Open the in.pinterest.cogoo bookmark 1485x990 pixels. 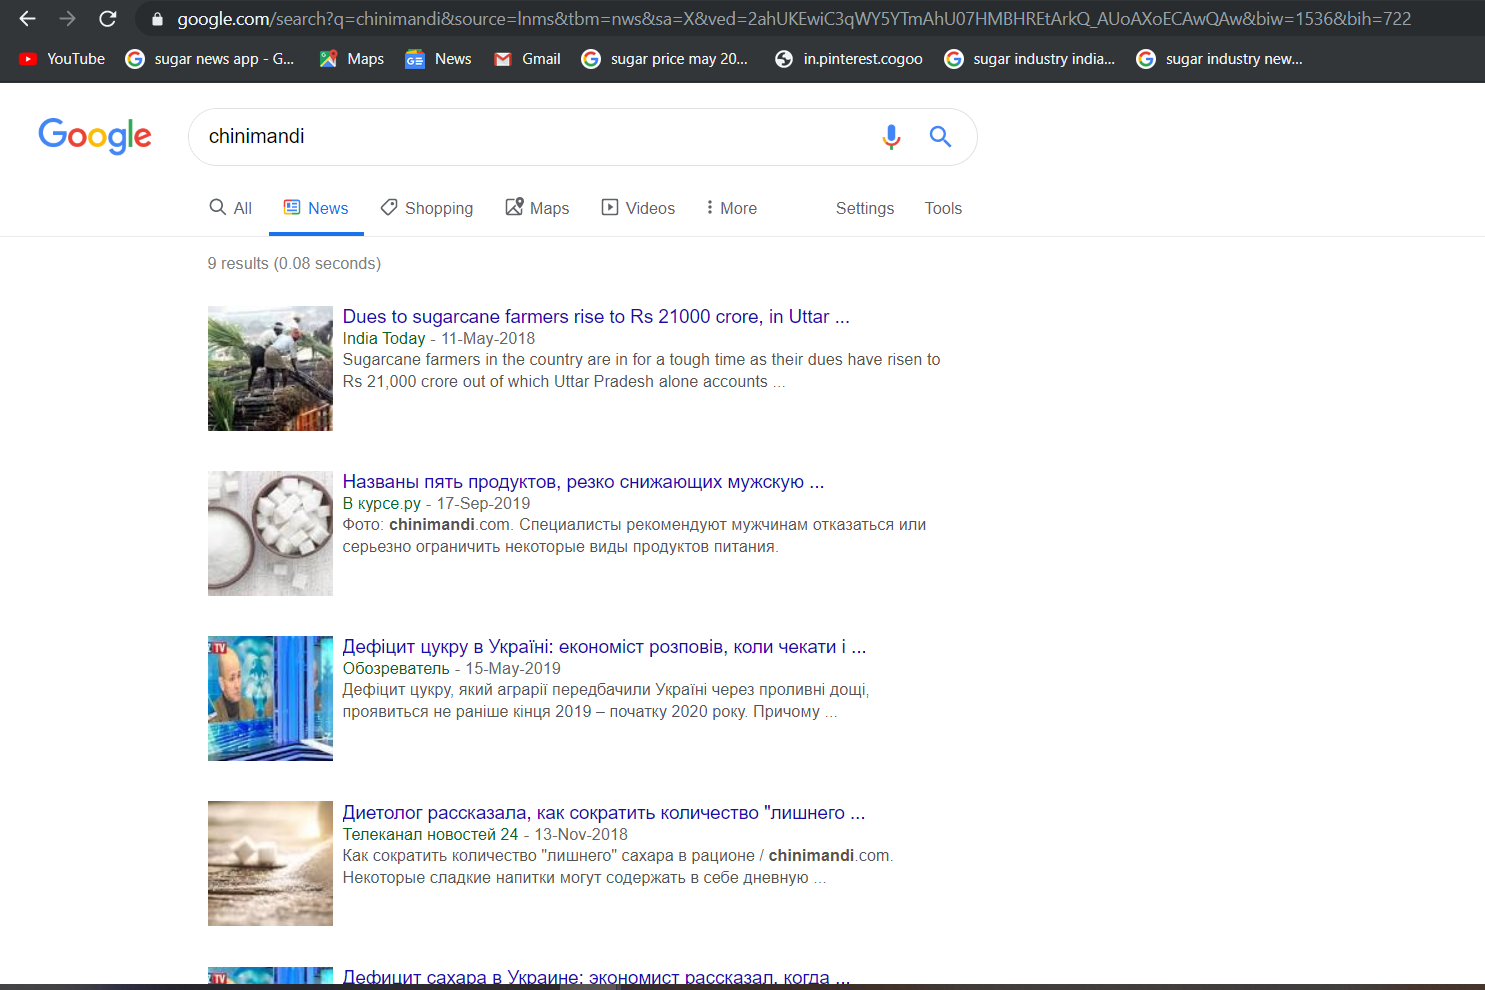tap(849, 59)
